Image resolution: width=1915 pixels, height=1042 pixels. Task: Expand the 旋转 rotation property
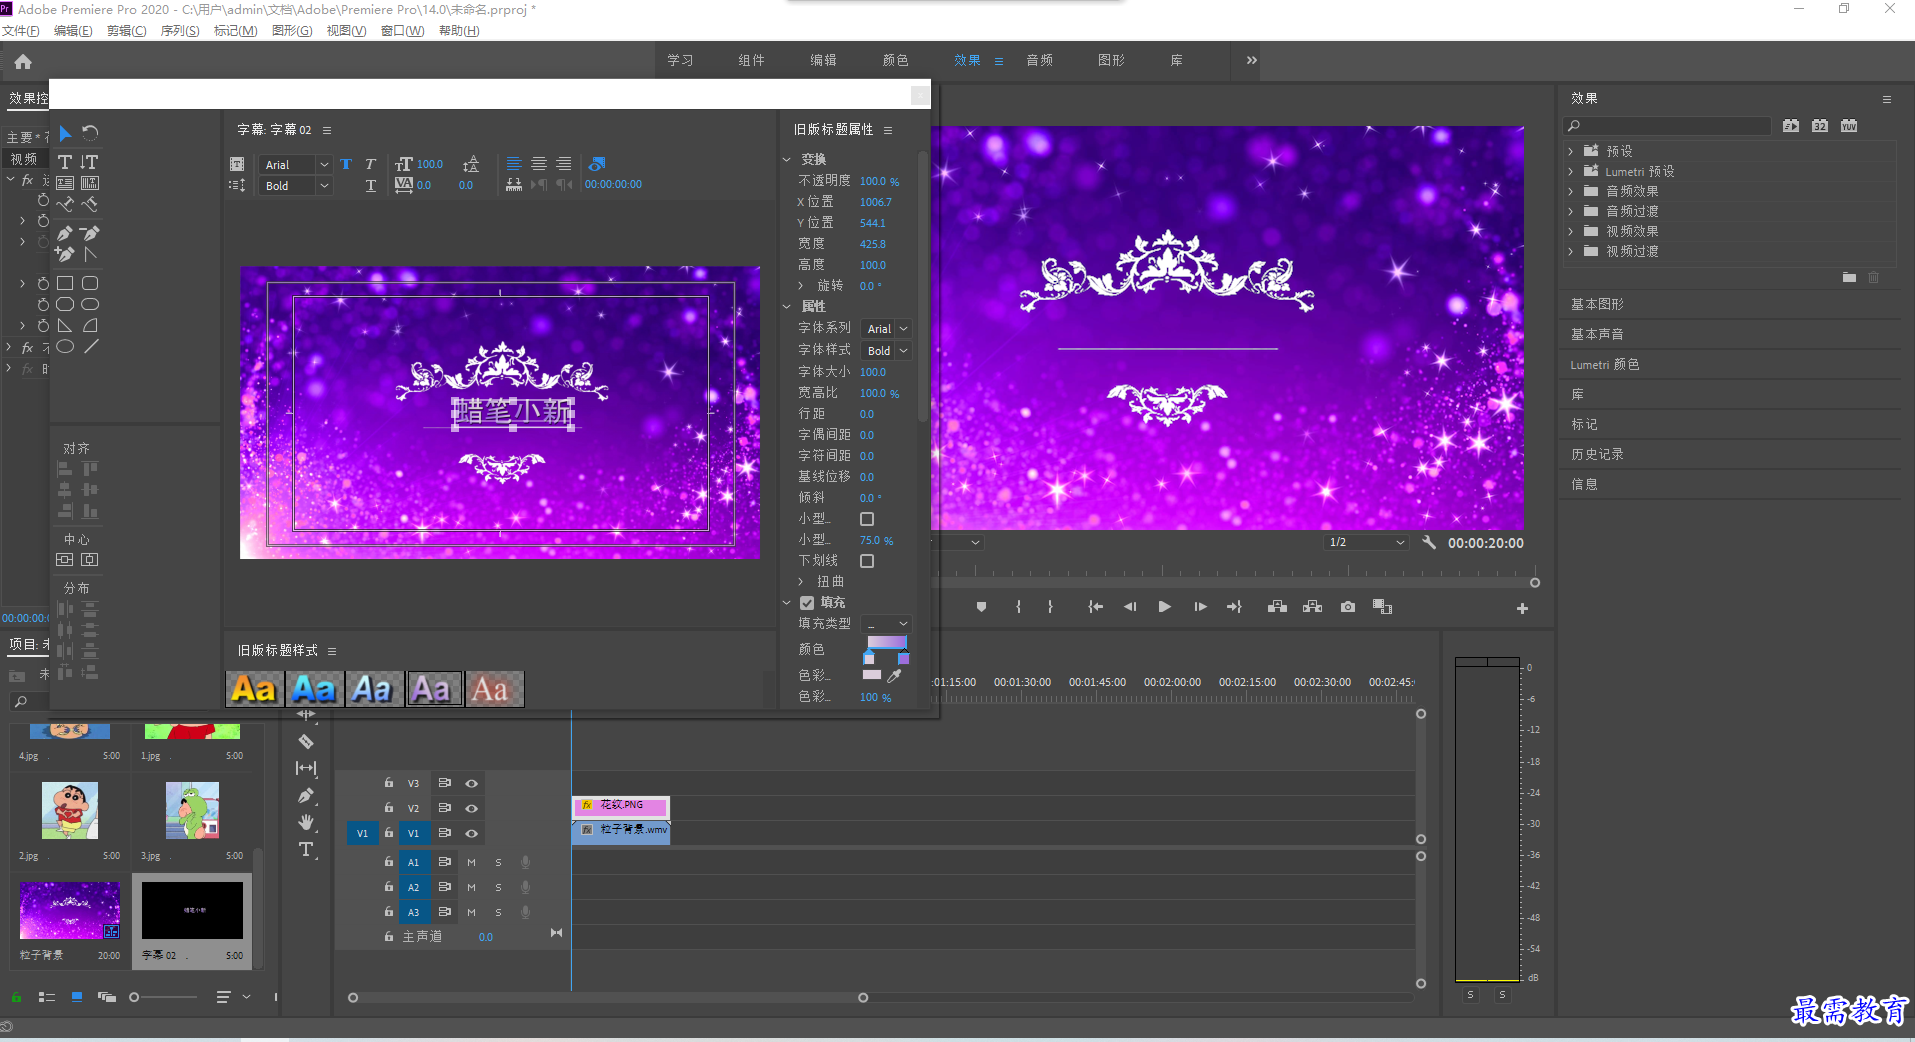[x=801, y=286]
